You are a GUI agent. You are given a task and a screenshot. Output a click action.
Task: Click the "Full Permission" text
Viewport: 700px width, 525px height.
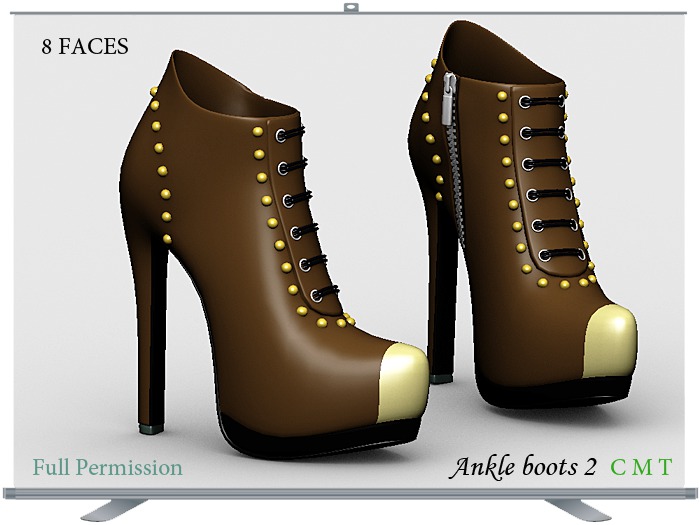[x=108, y=467]
